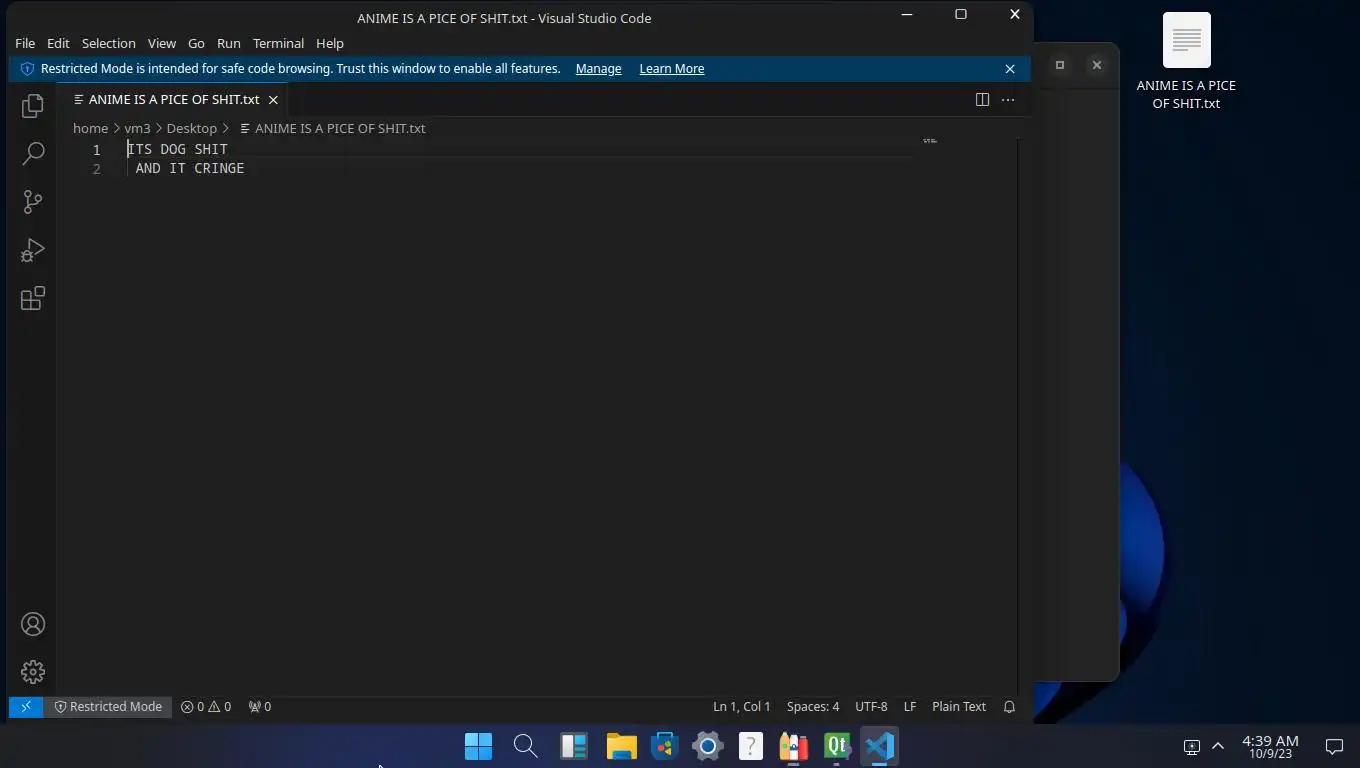1360x768 pixels.
Task: Maximize the background window behind VS Code
Action: pos(1060,65)
